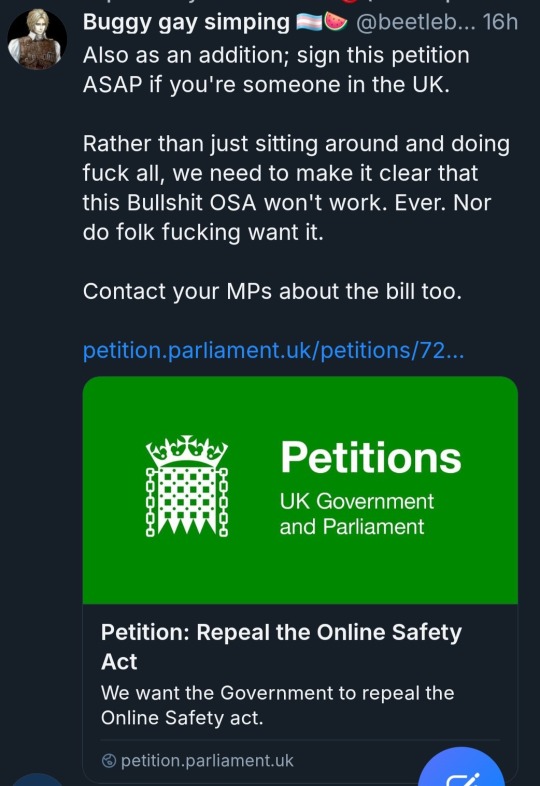Image resolution: width=540 pixels, height=786 pixels.
Task: Click card description 'We want the Government'
Action: click(277, 705)
